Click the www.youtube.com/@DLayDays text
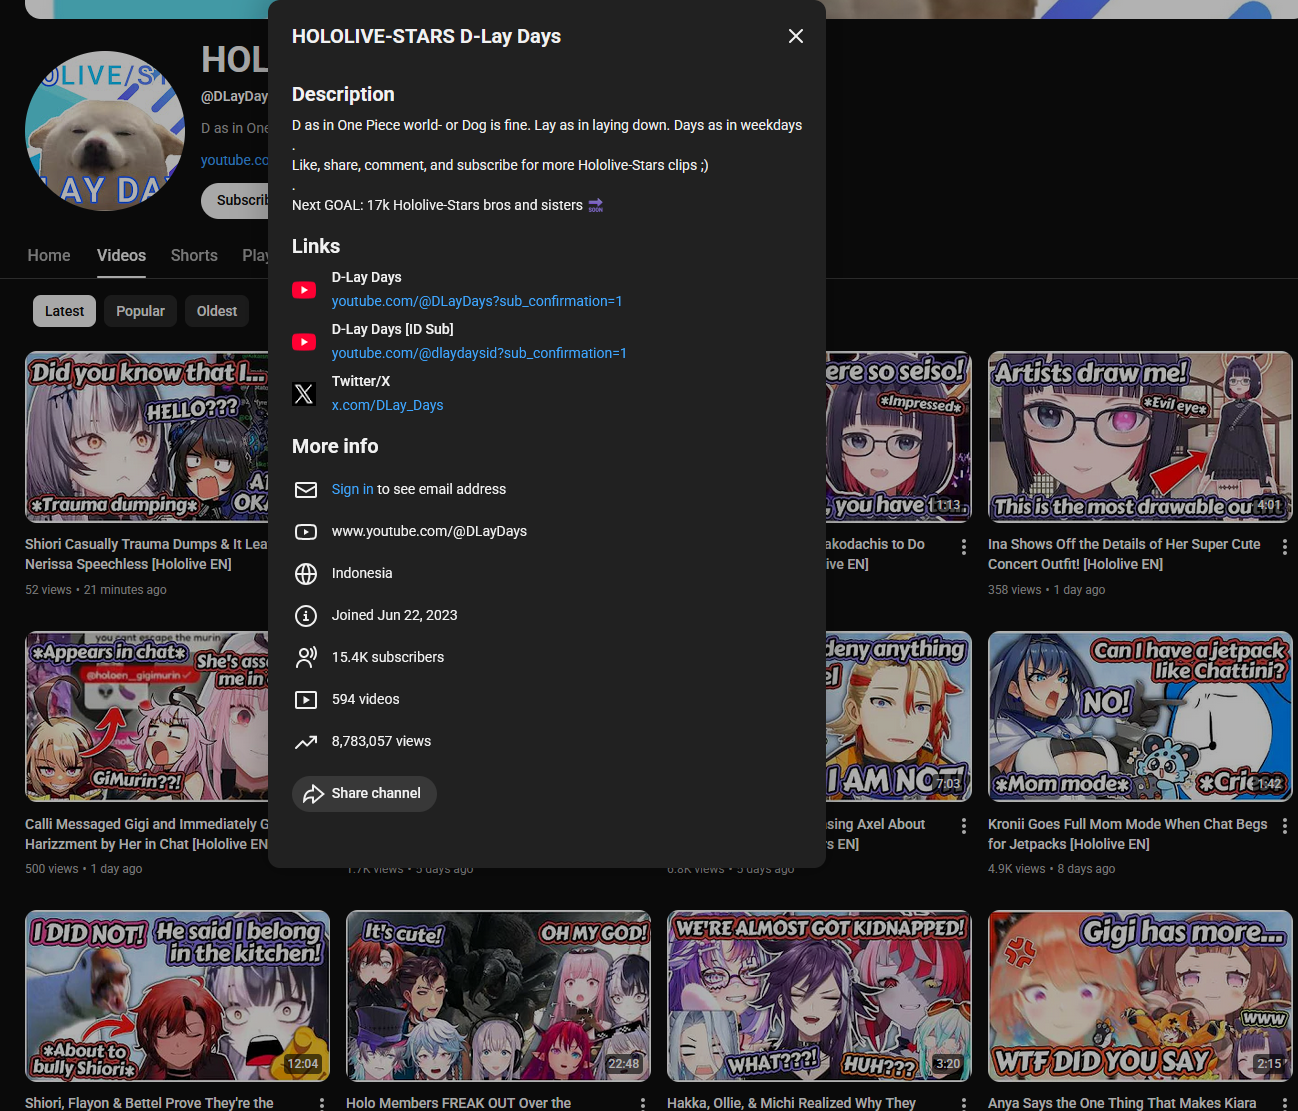This screenshot has height=1111, width=1298. [x=429, y=531]
